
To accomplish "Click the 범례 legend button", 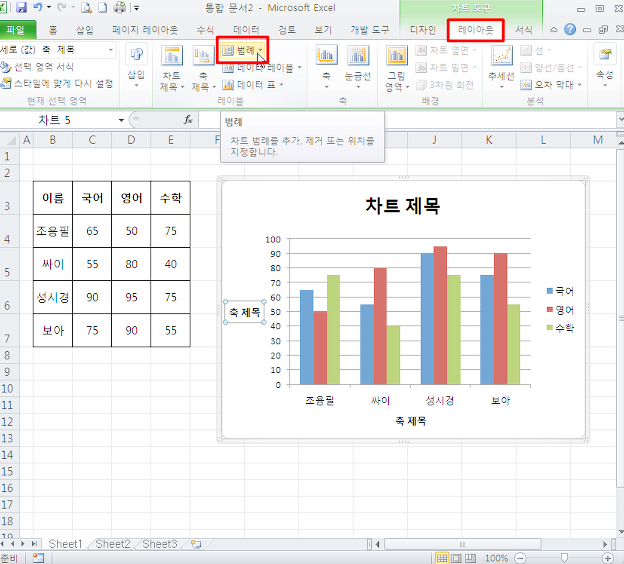I will point(243,50).
